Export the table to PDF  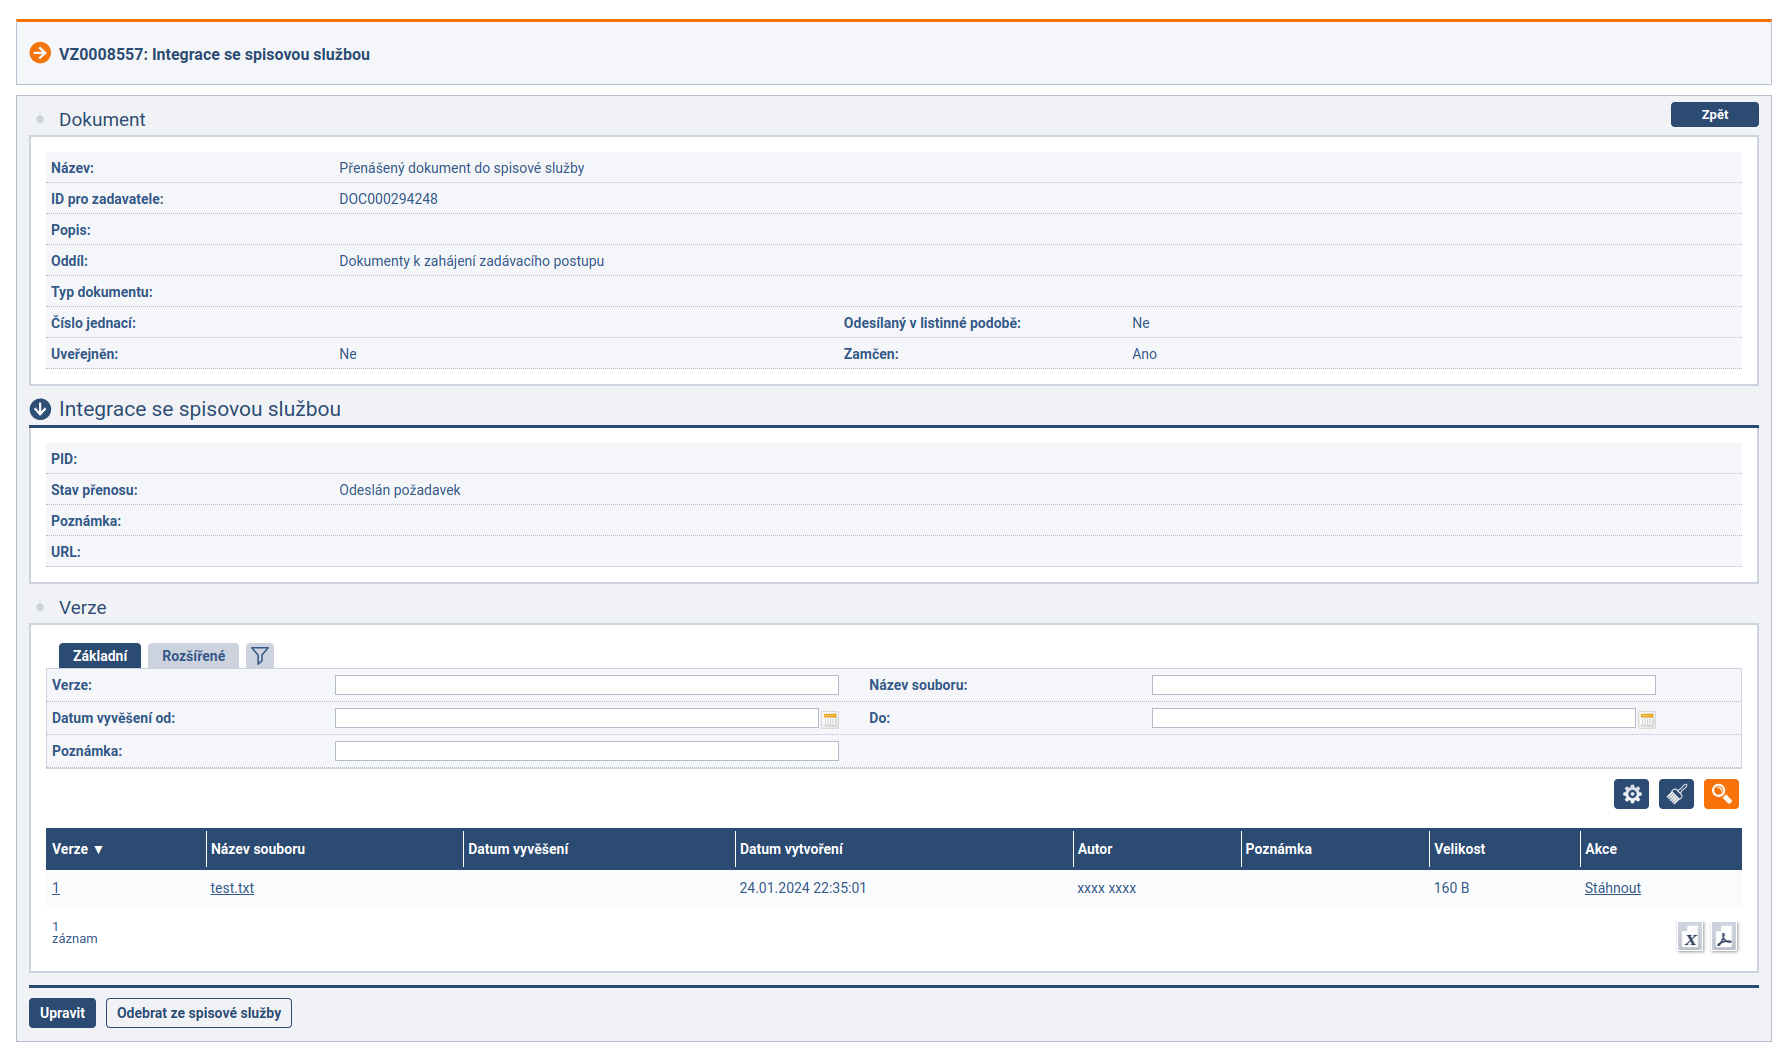[1724, 938]
